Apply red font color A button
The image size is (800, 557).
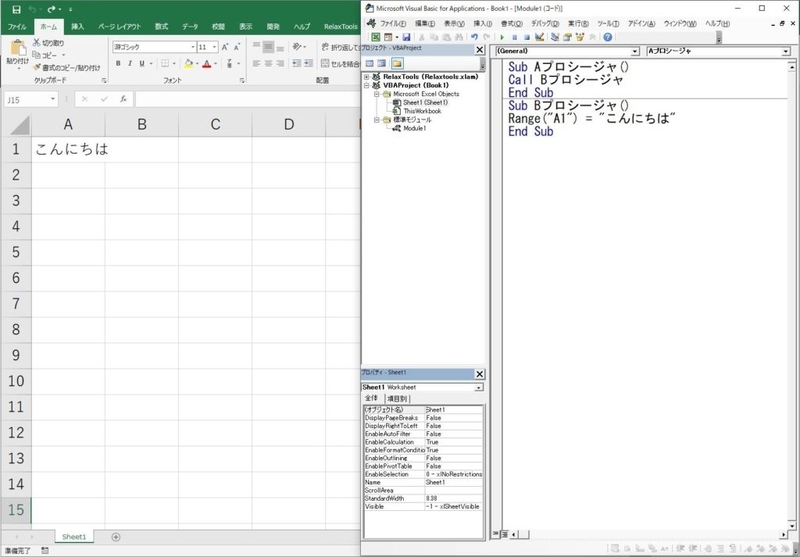click(x=207, y=64)
